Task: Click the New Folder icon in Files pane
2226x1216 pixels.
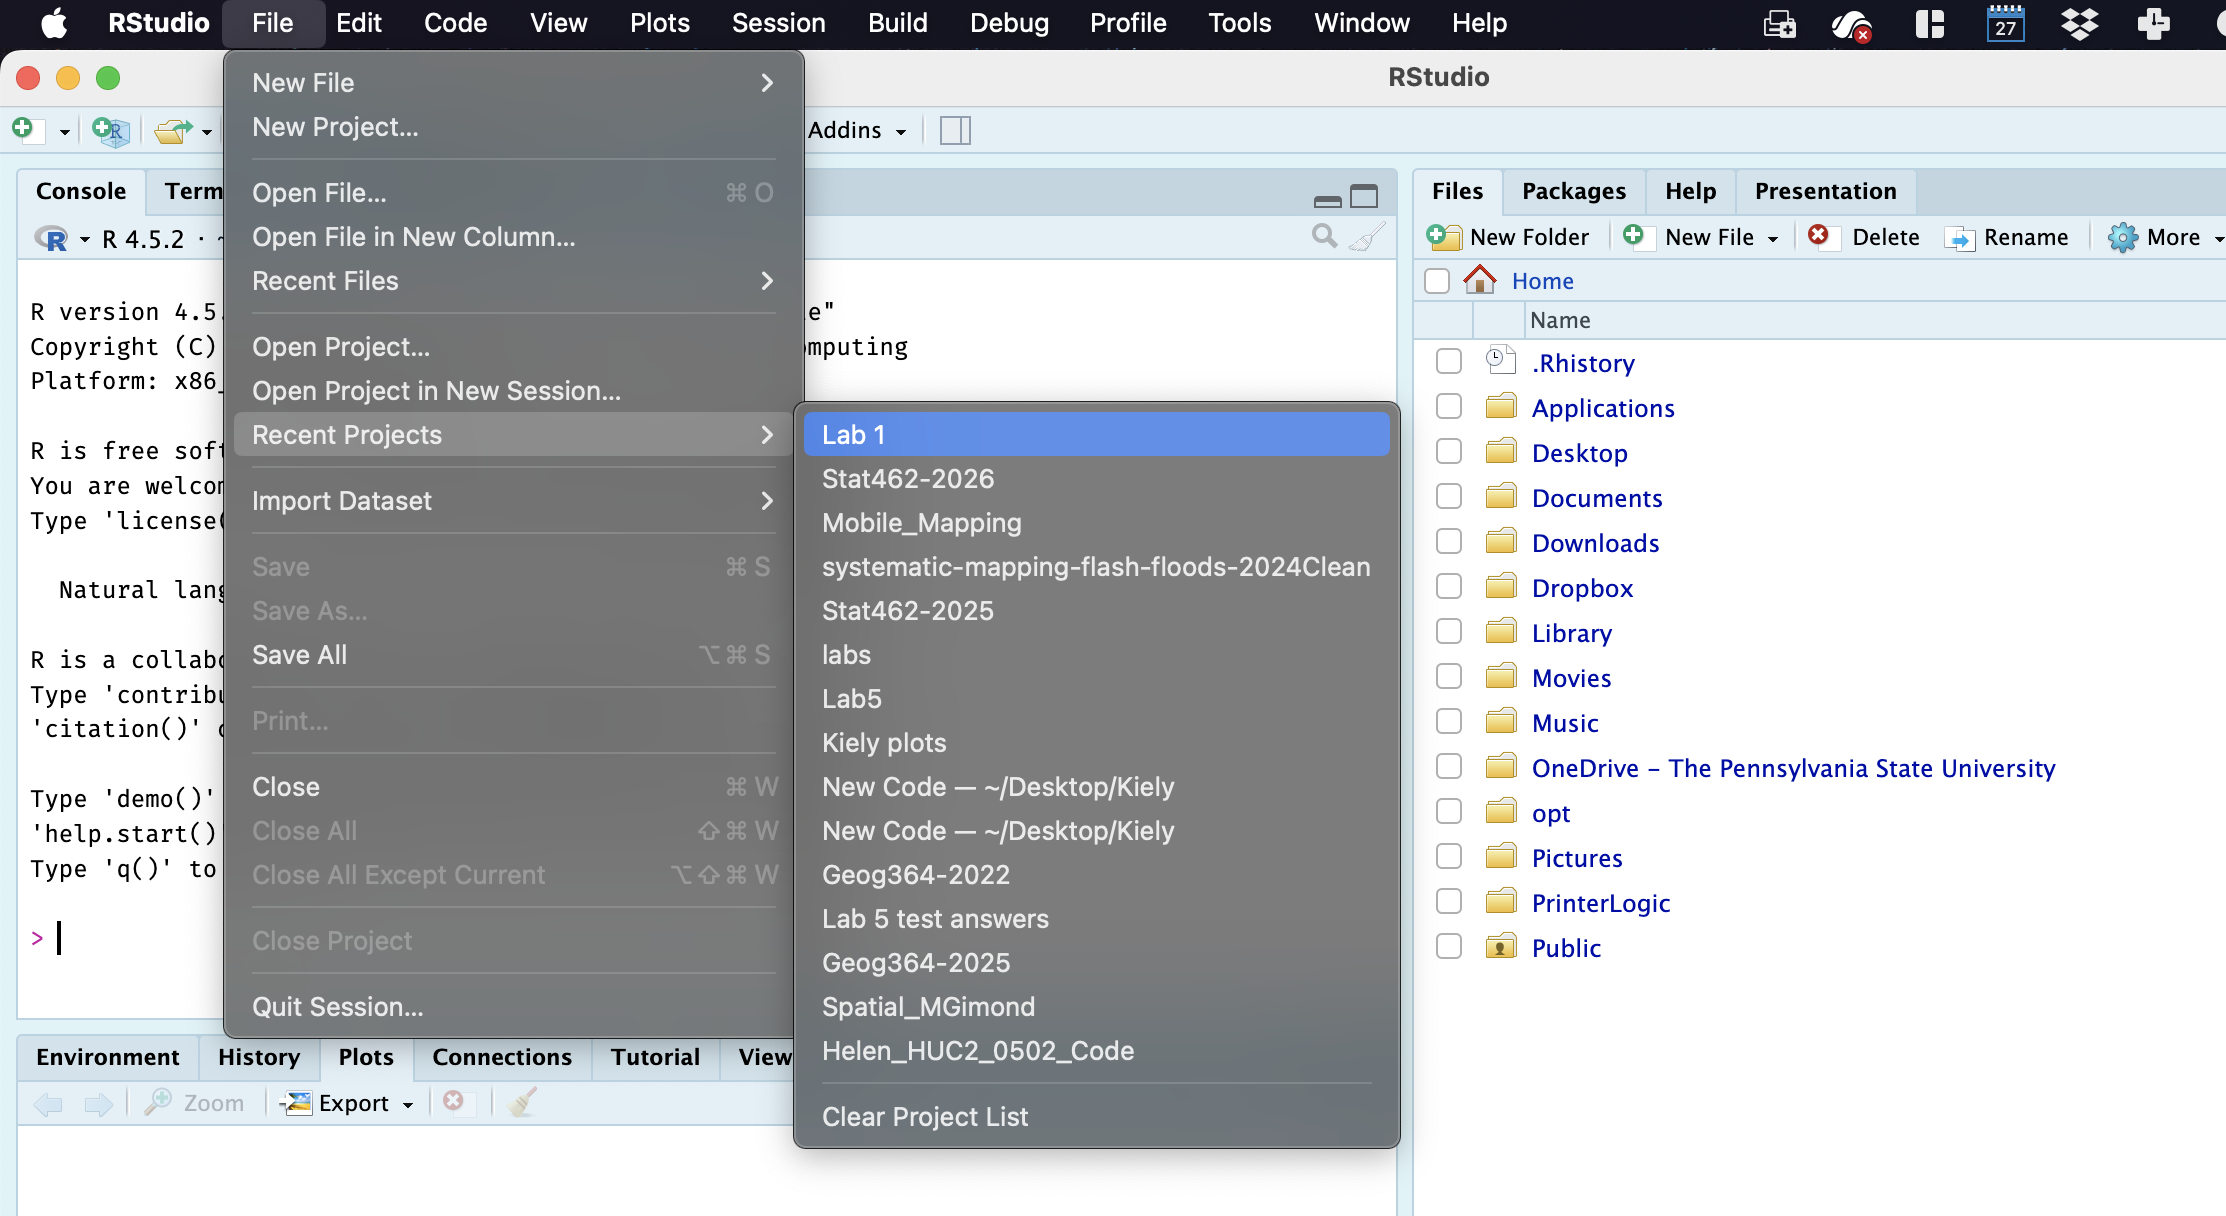Action: click(1443, 237)
